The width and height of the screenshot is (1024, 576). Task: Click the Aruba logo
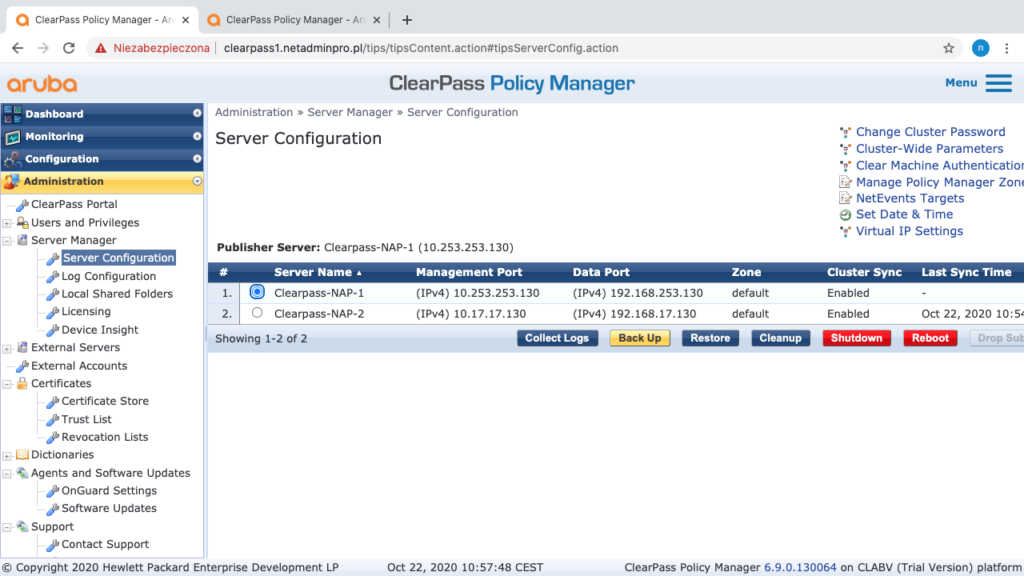42,84
